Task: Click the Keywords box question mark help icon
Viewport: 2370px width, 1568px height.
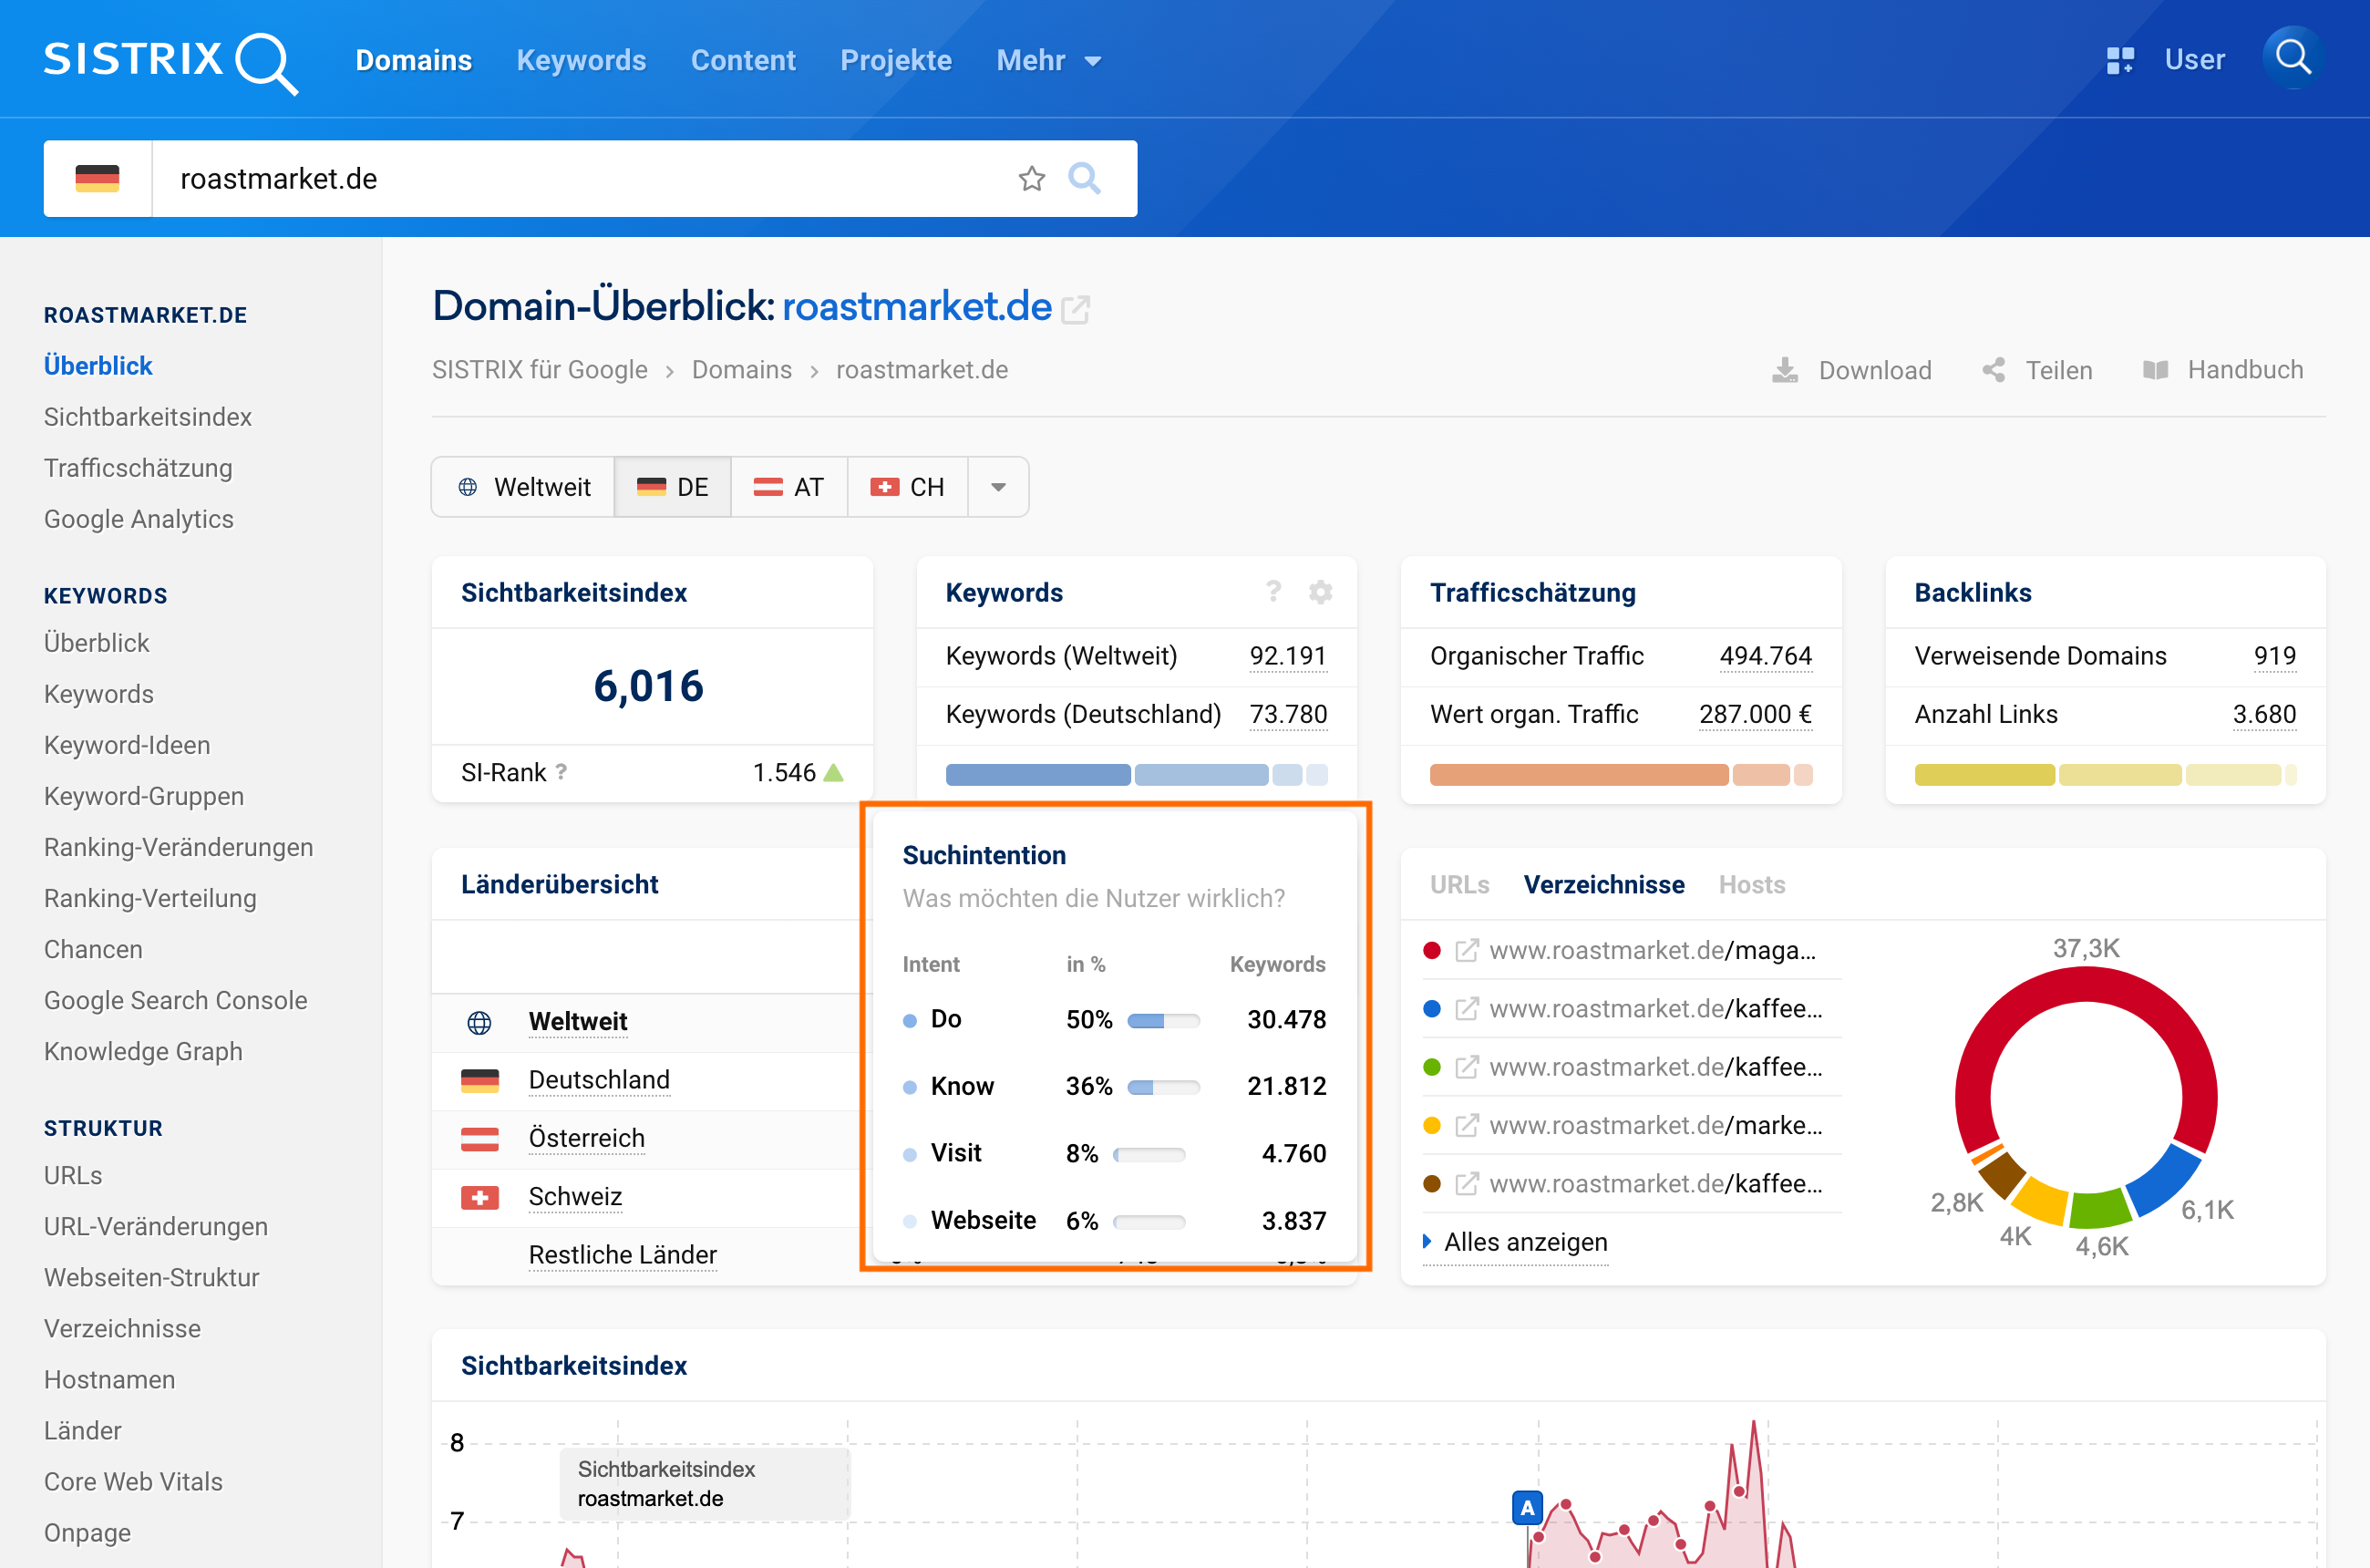Action: pyautogui.click(x=1273, y=592)
